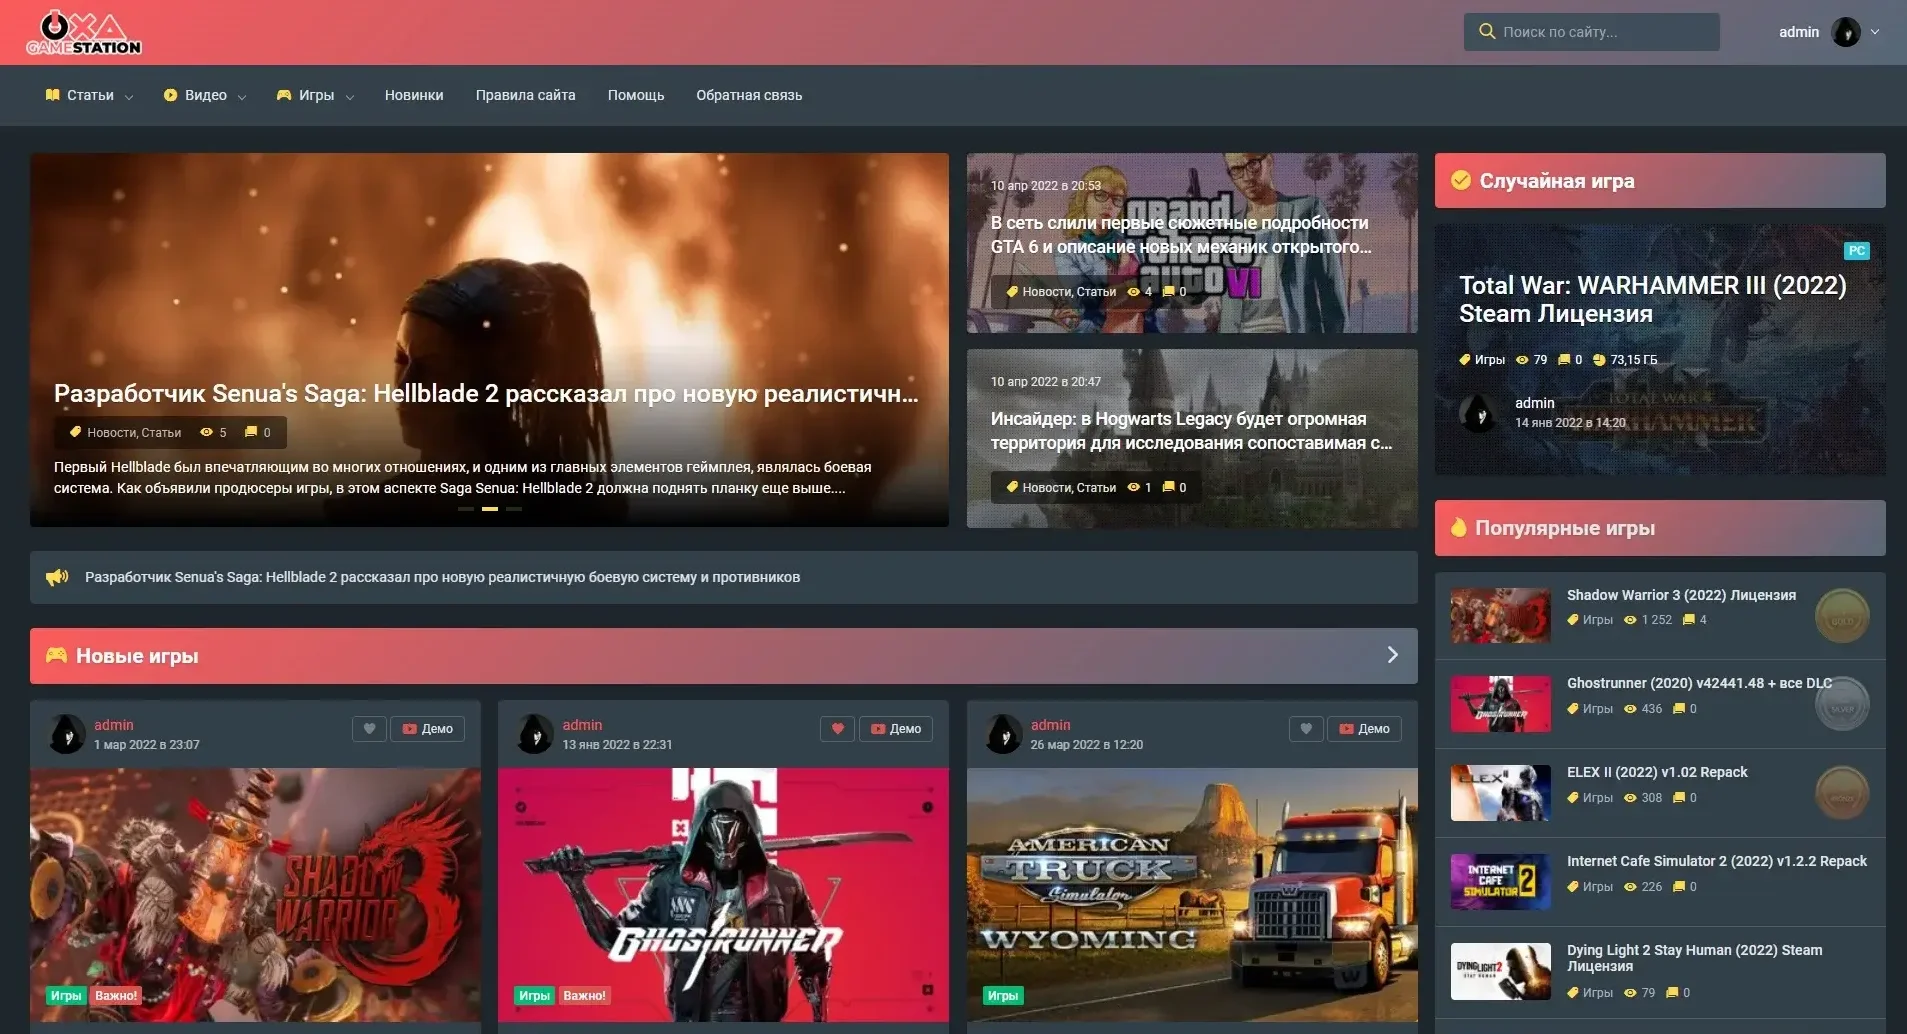1907x1034 pixels.
Task: Select the active middle carousel indicator
Action: (x=490, y=509)
